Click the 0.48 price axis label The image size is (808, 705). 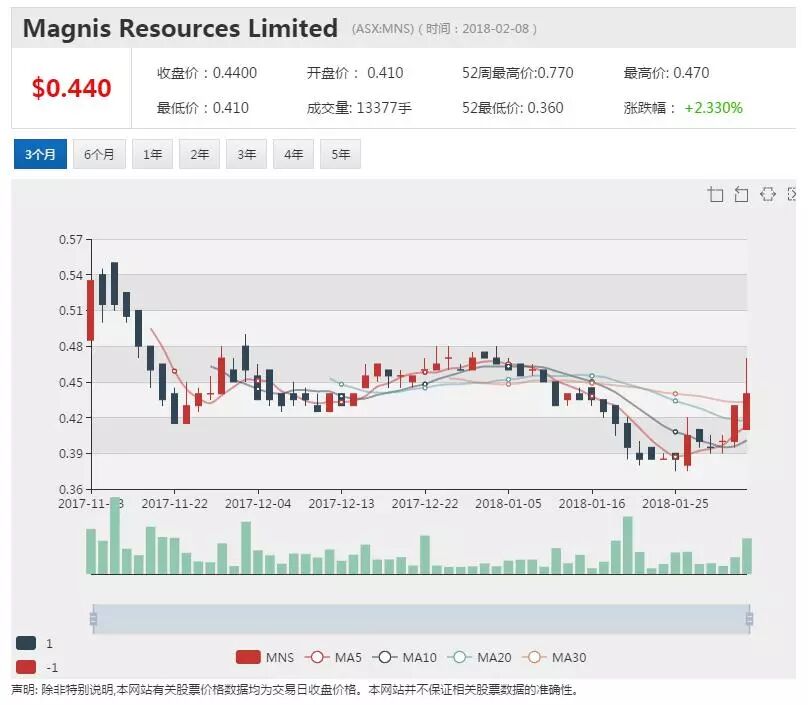pos(71,346)
